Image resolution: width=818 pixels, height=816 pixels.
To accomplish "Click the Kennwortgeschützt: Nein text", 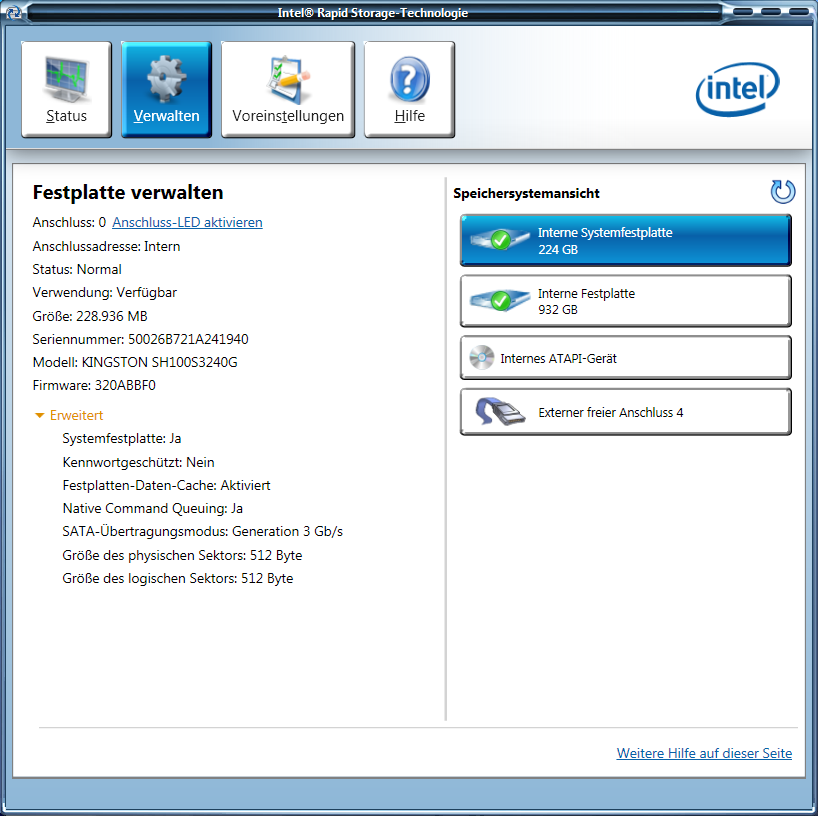I will [x=138, y=462].
